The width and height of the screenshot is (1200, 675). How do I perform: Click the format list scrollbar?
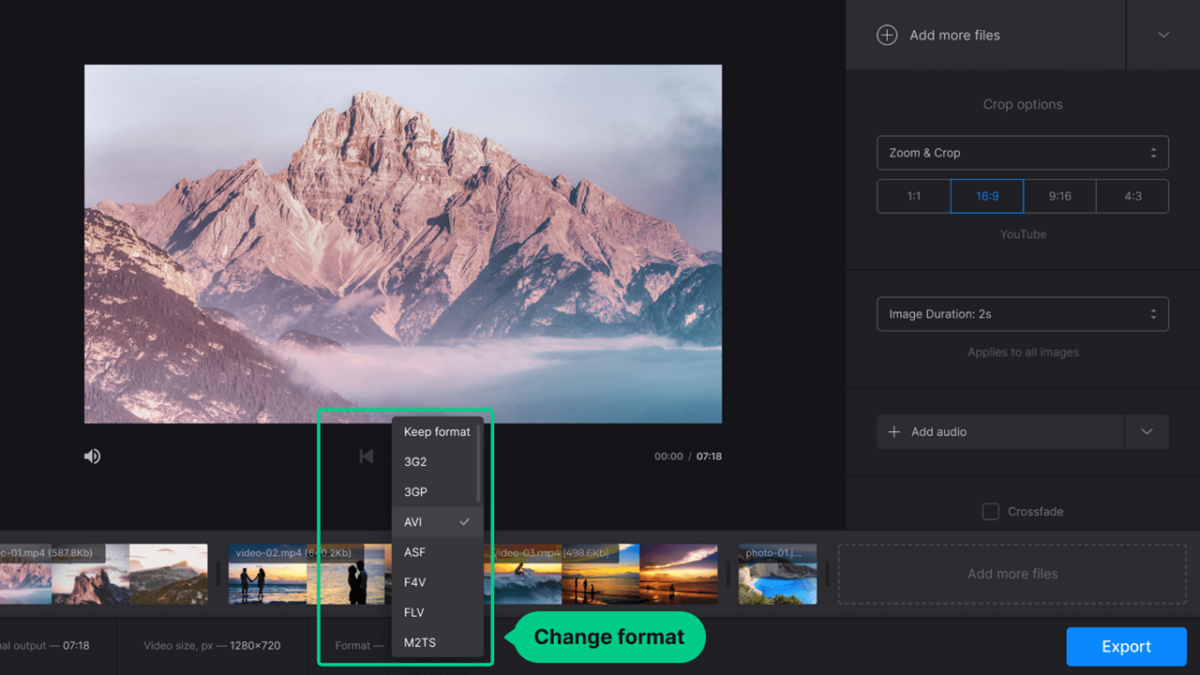pos(479,462)
